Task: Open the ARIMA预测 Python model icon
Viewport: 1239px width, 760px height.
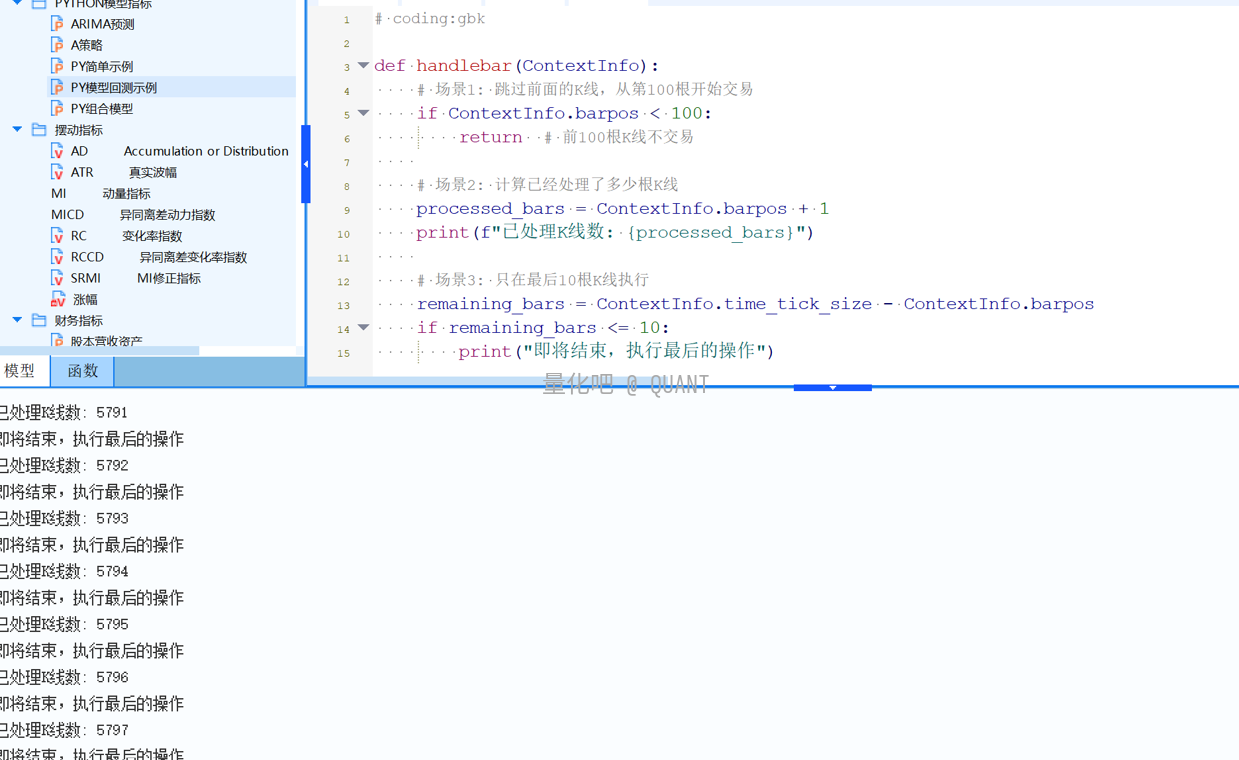Action: [58, 24]
